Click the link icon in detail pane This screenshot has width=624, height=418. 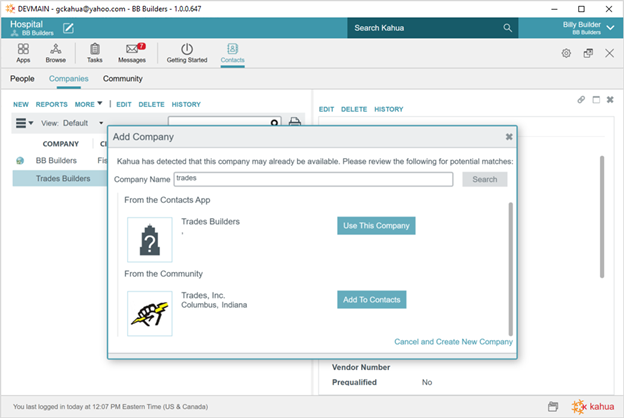pos(581,100)
